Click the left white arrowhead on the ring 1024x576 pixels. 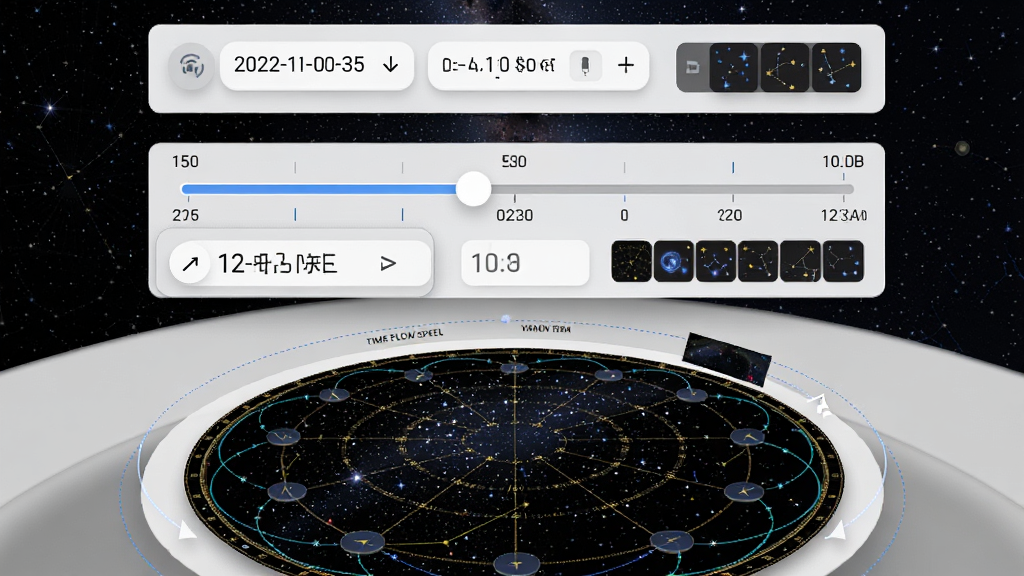click(x=187, y=530)
